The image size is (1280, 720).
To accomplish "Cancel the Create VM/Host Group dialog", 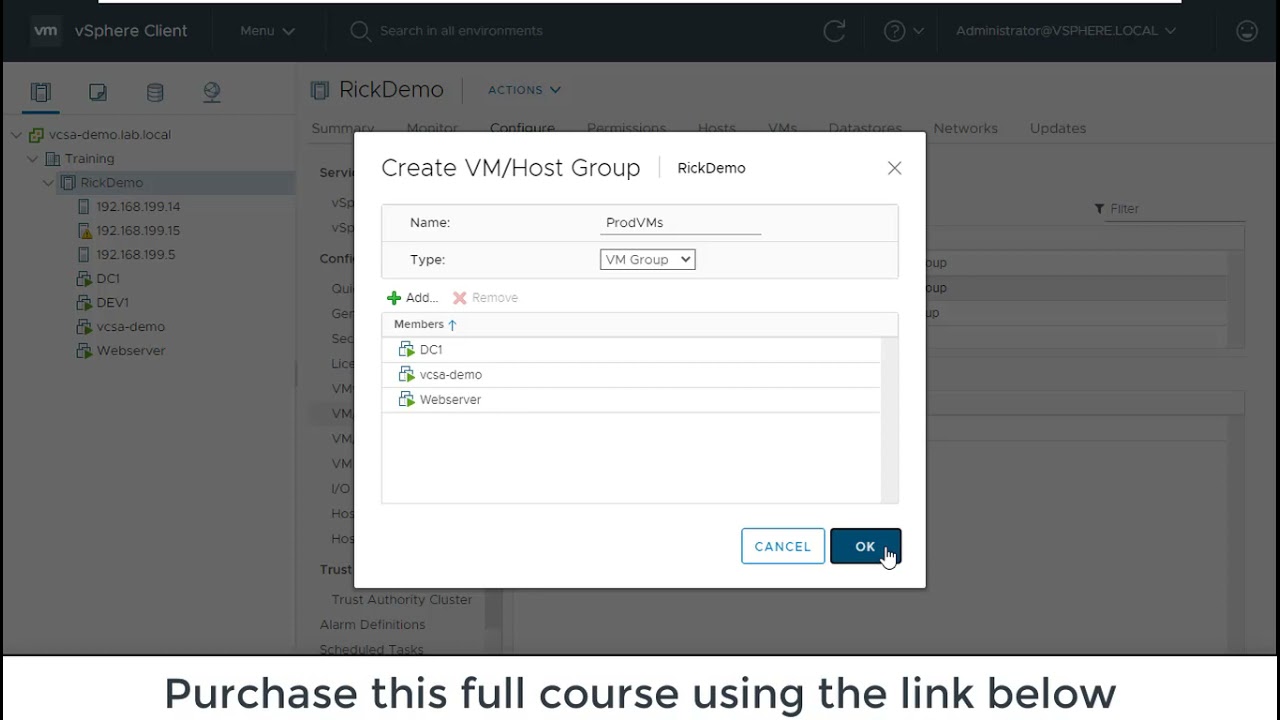I will pos(783,546).
